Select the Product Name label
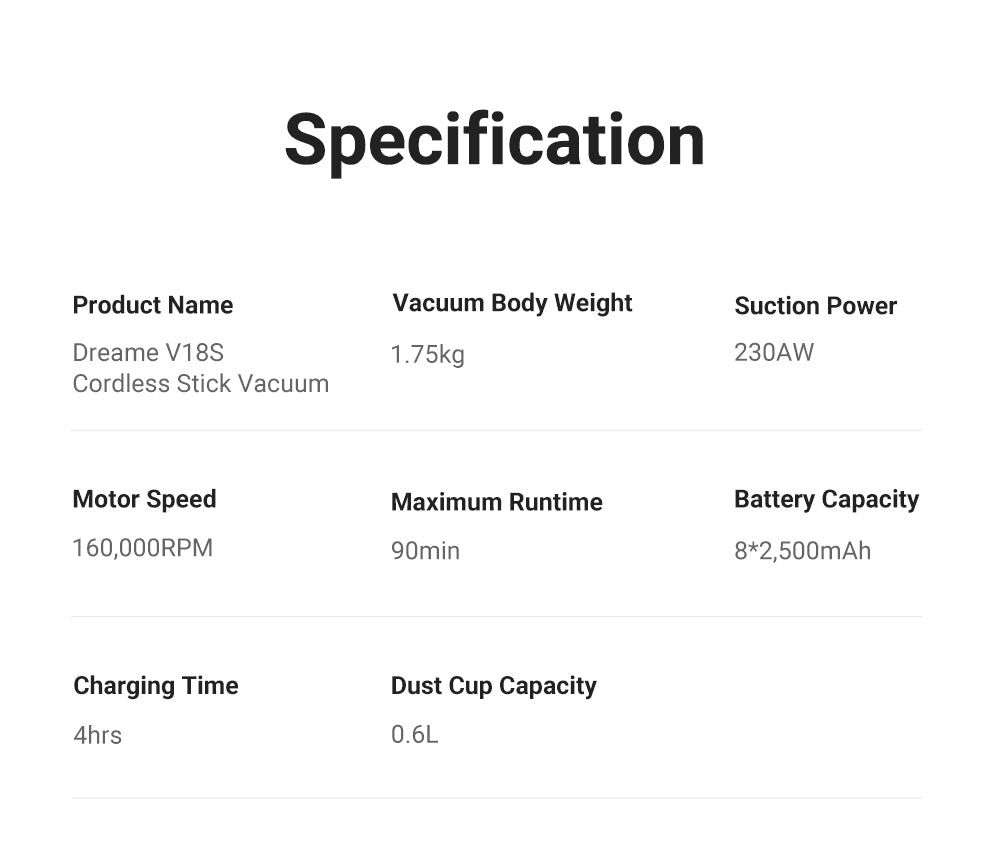The width and height of the screenshot is (1000, 867). (x=153, y=305)
